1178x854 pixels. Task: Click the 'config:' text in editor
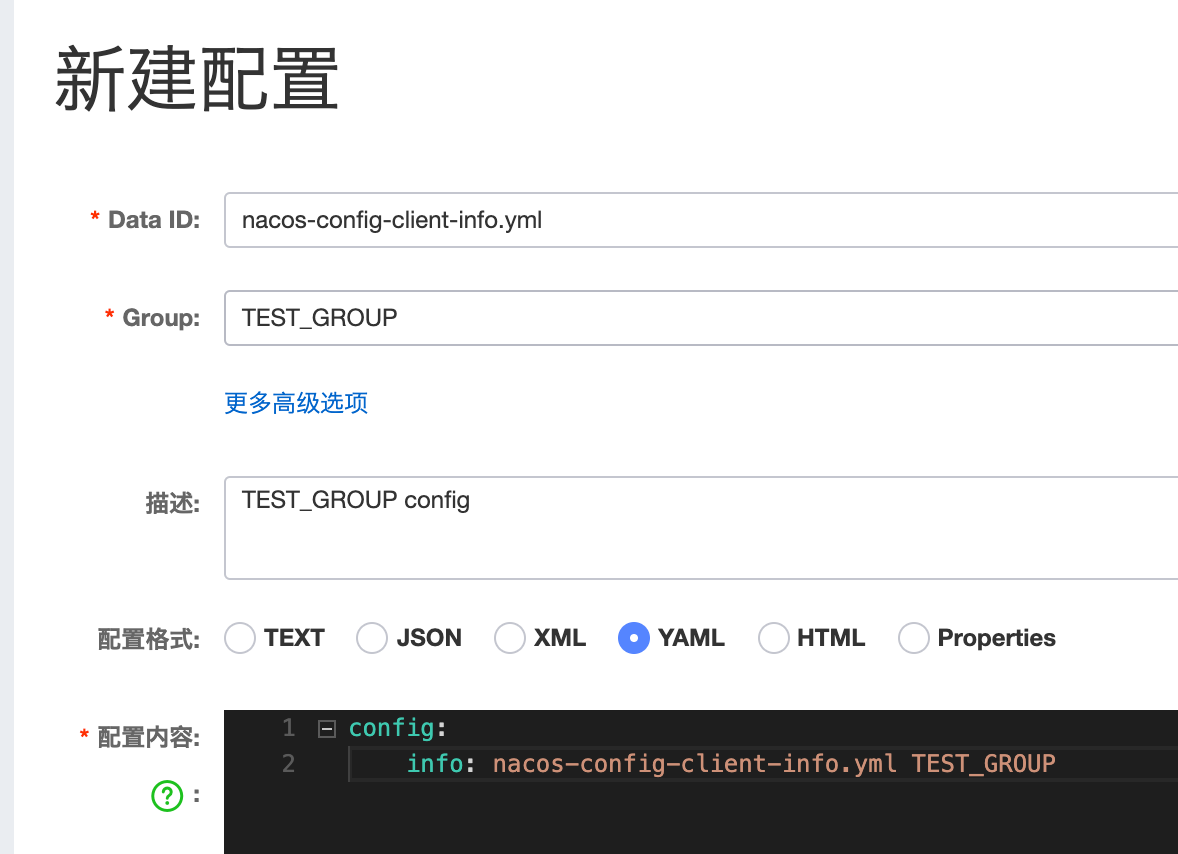click(397, 728)
